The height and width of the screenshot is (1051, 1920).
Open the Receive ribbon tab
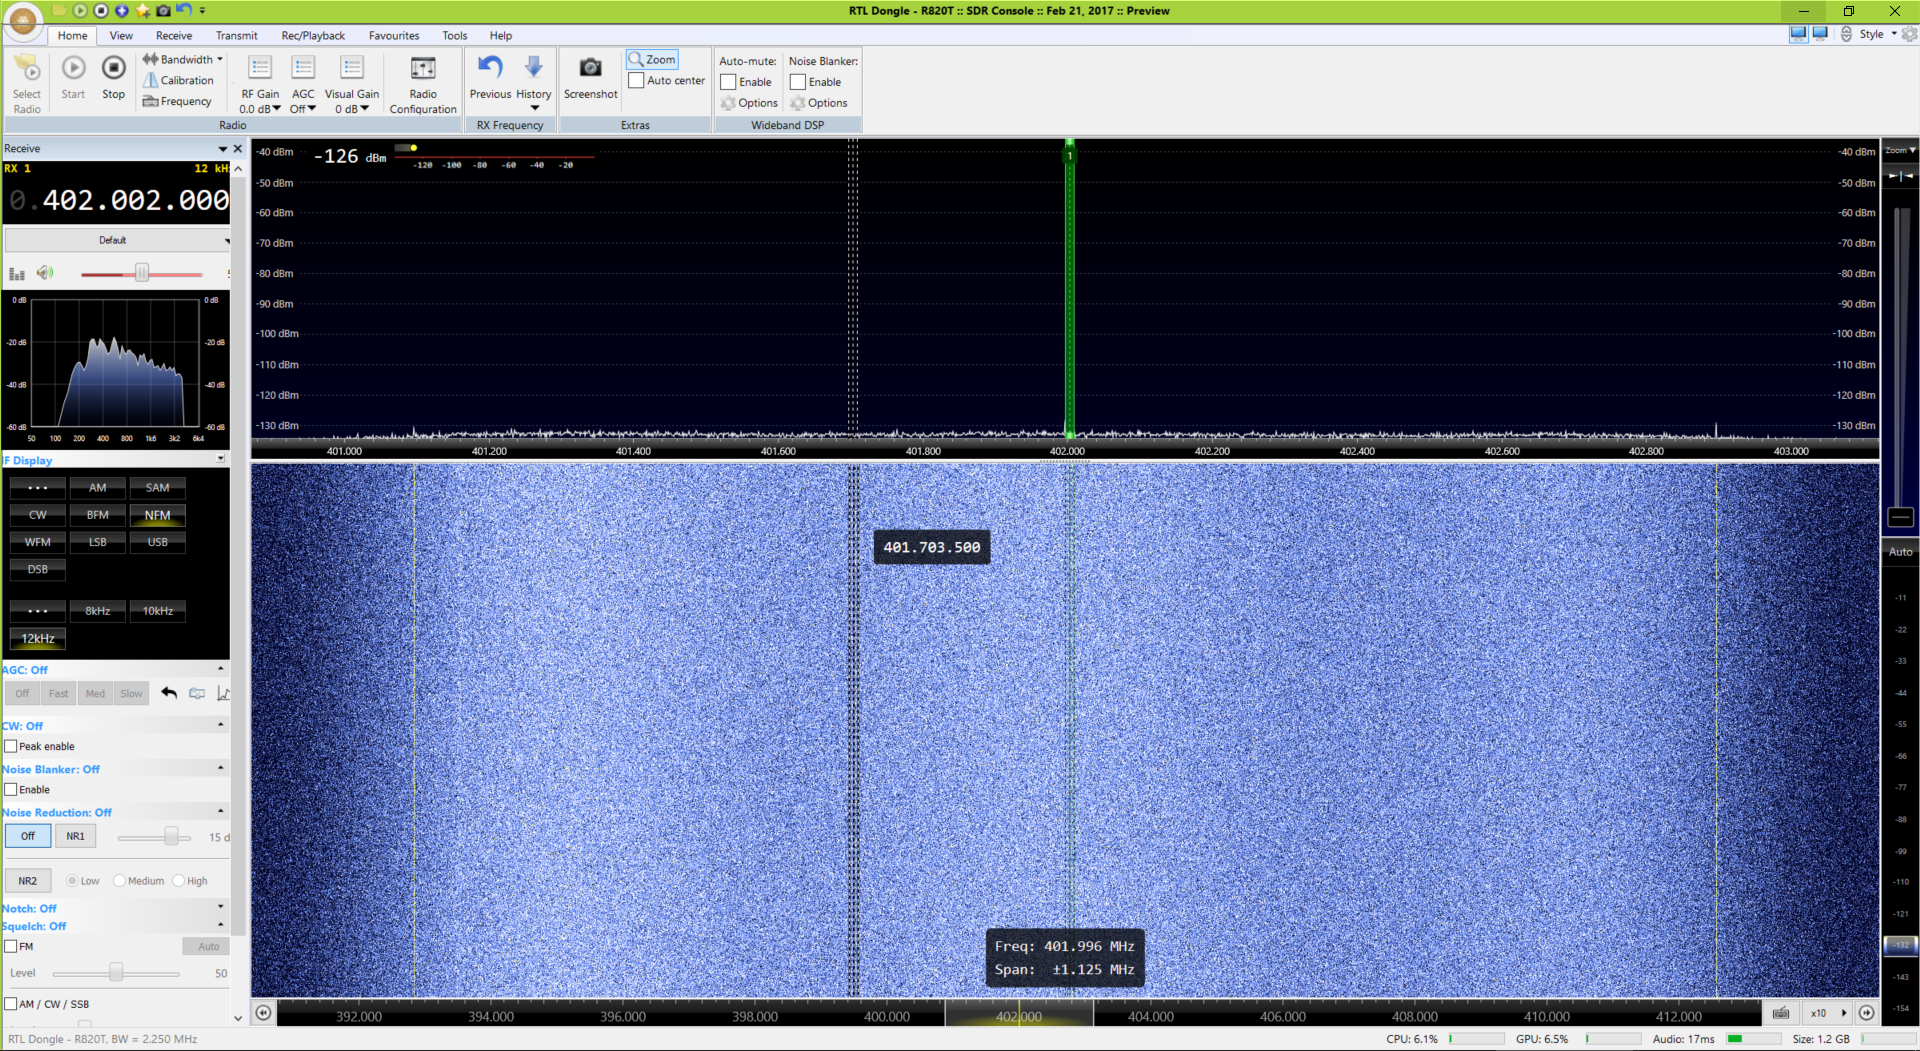click(x=174, y=35)
